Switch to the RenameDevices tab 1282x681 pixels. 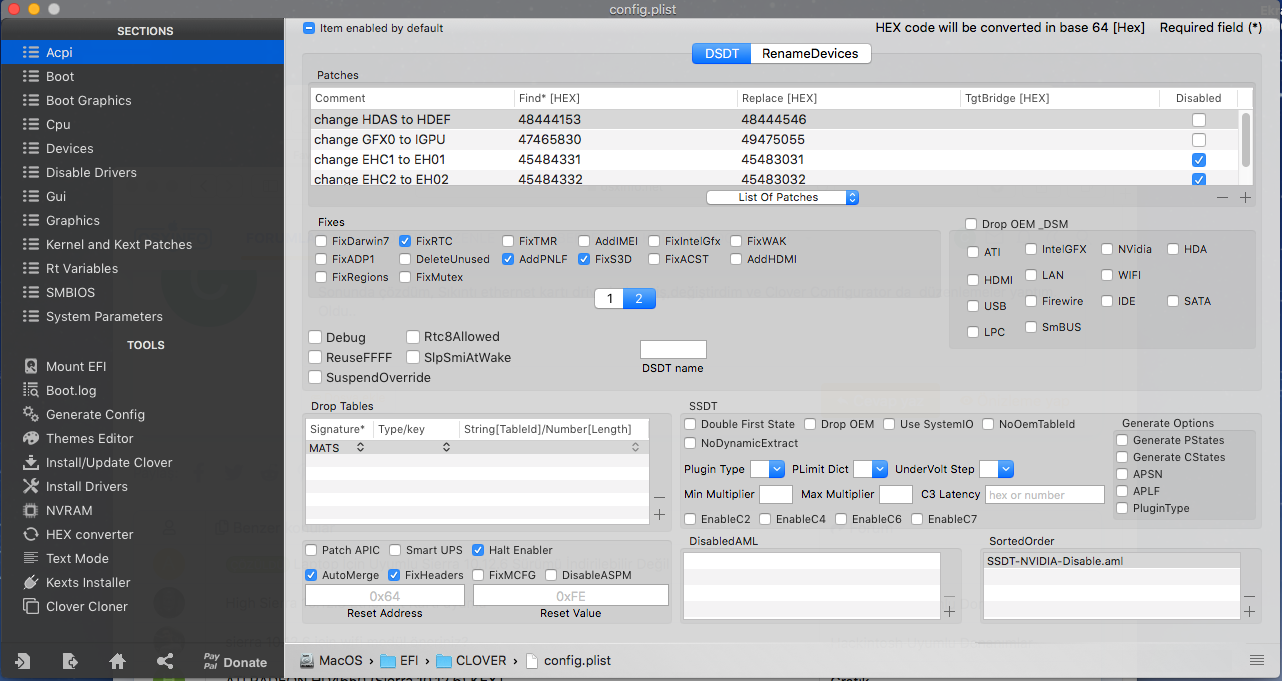(x=810, y=54)
